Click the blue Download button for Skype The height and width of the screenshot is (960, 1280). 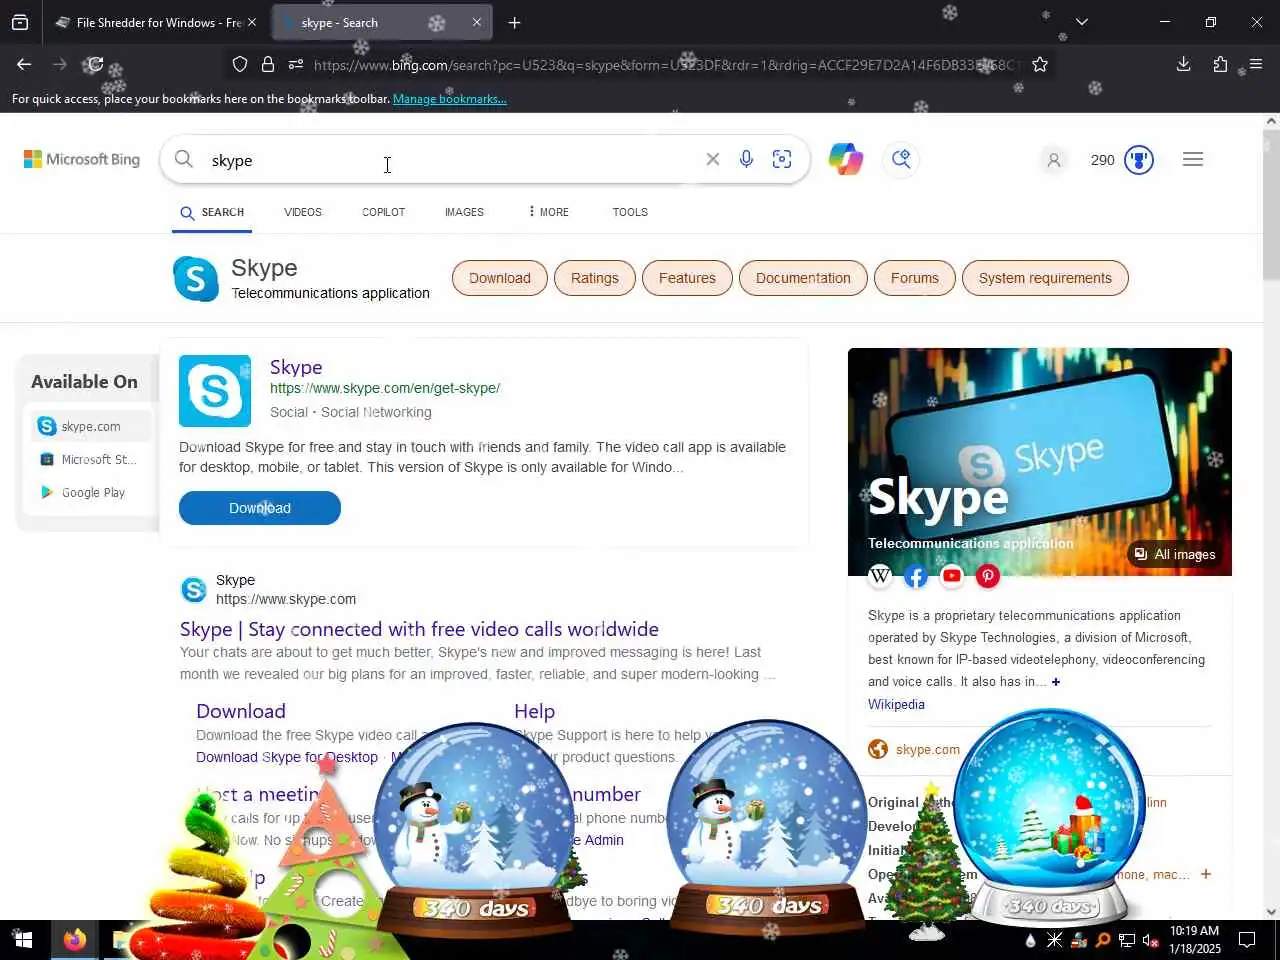pos(260,508)
